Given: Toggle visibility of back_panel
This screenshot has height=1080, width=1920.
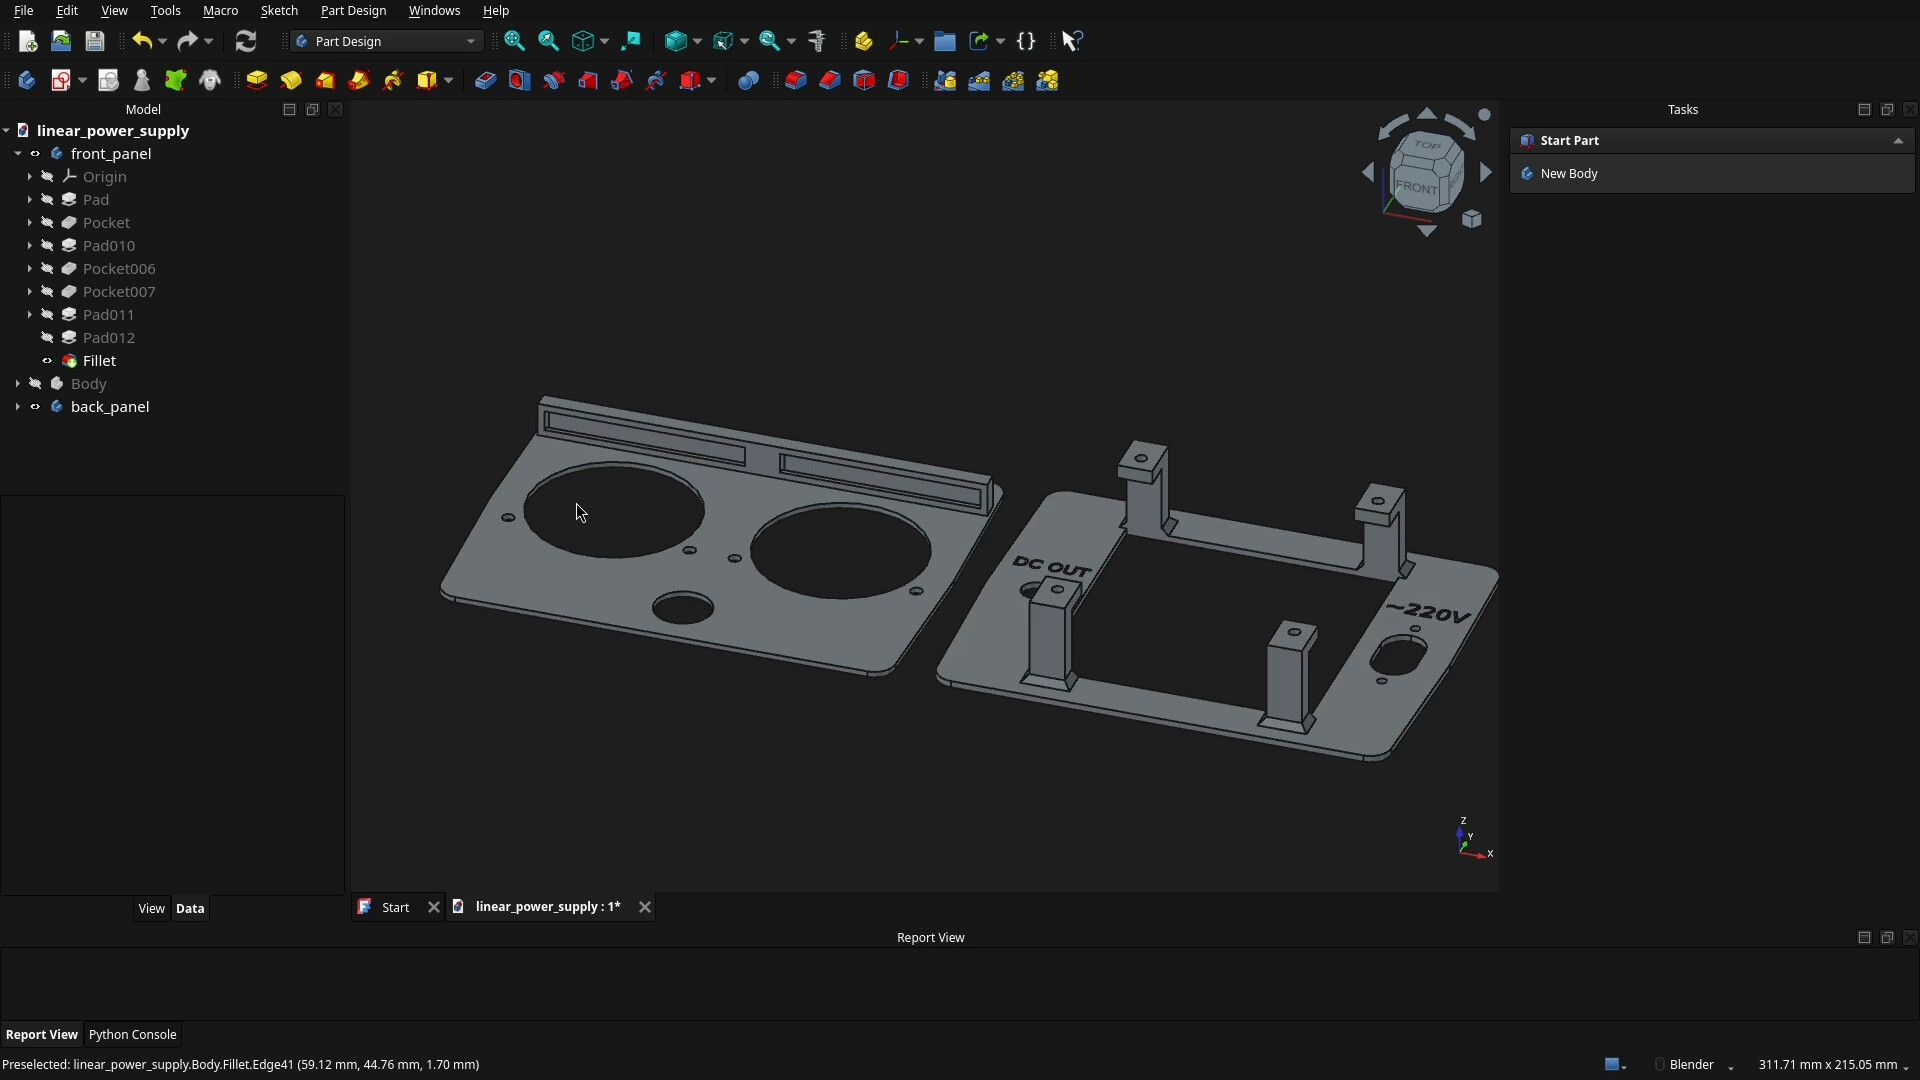Looking at the screenshot, I should [x=35, y=407].
